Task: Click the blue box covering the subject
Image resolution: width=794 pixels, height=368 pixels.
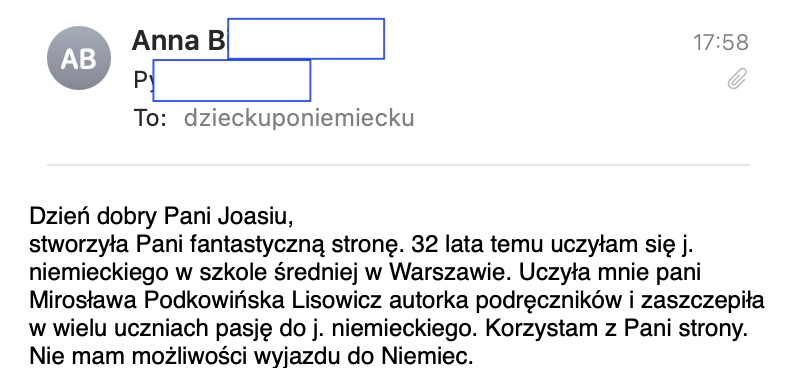Action: (231, 80)
